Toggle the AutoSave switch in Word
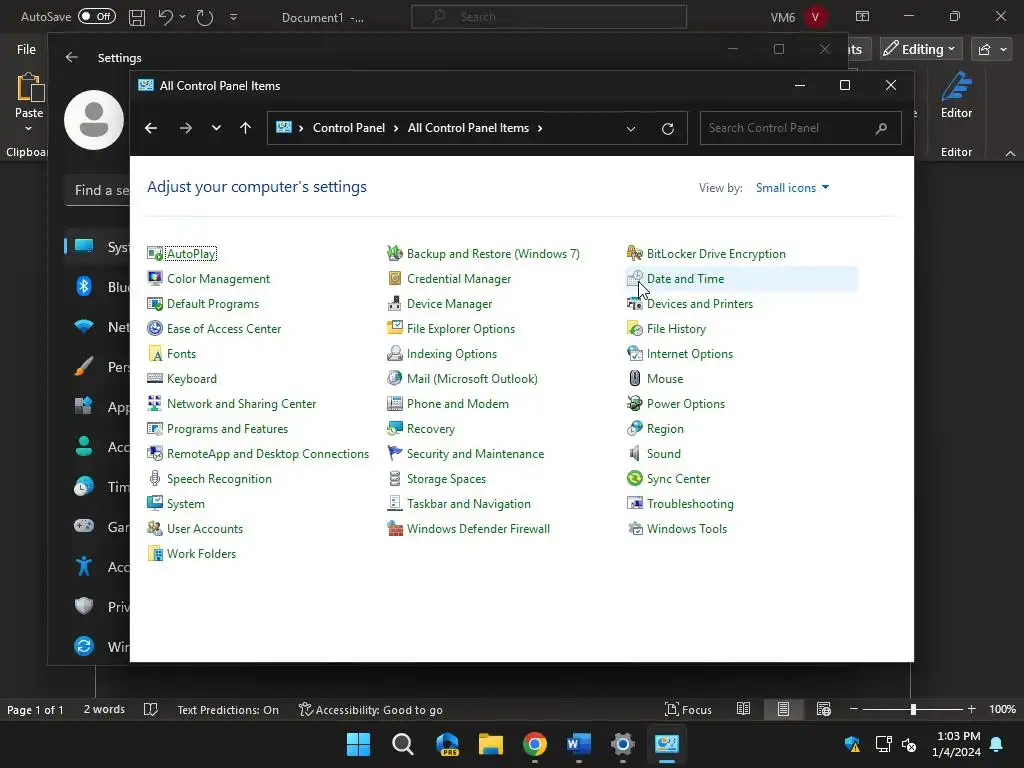The width and height of the screenshot is (1024, 768). coord(97,16)
